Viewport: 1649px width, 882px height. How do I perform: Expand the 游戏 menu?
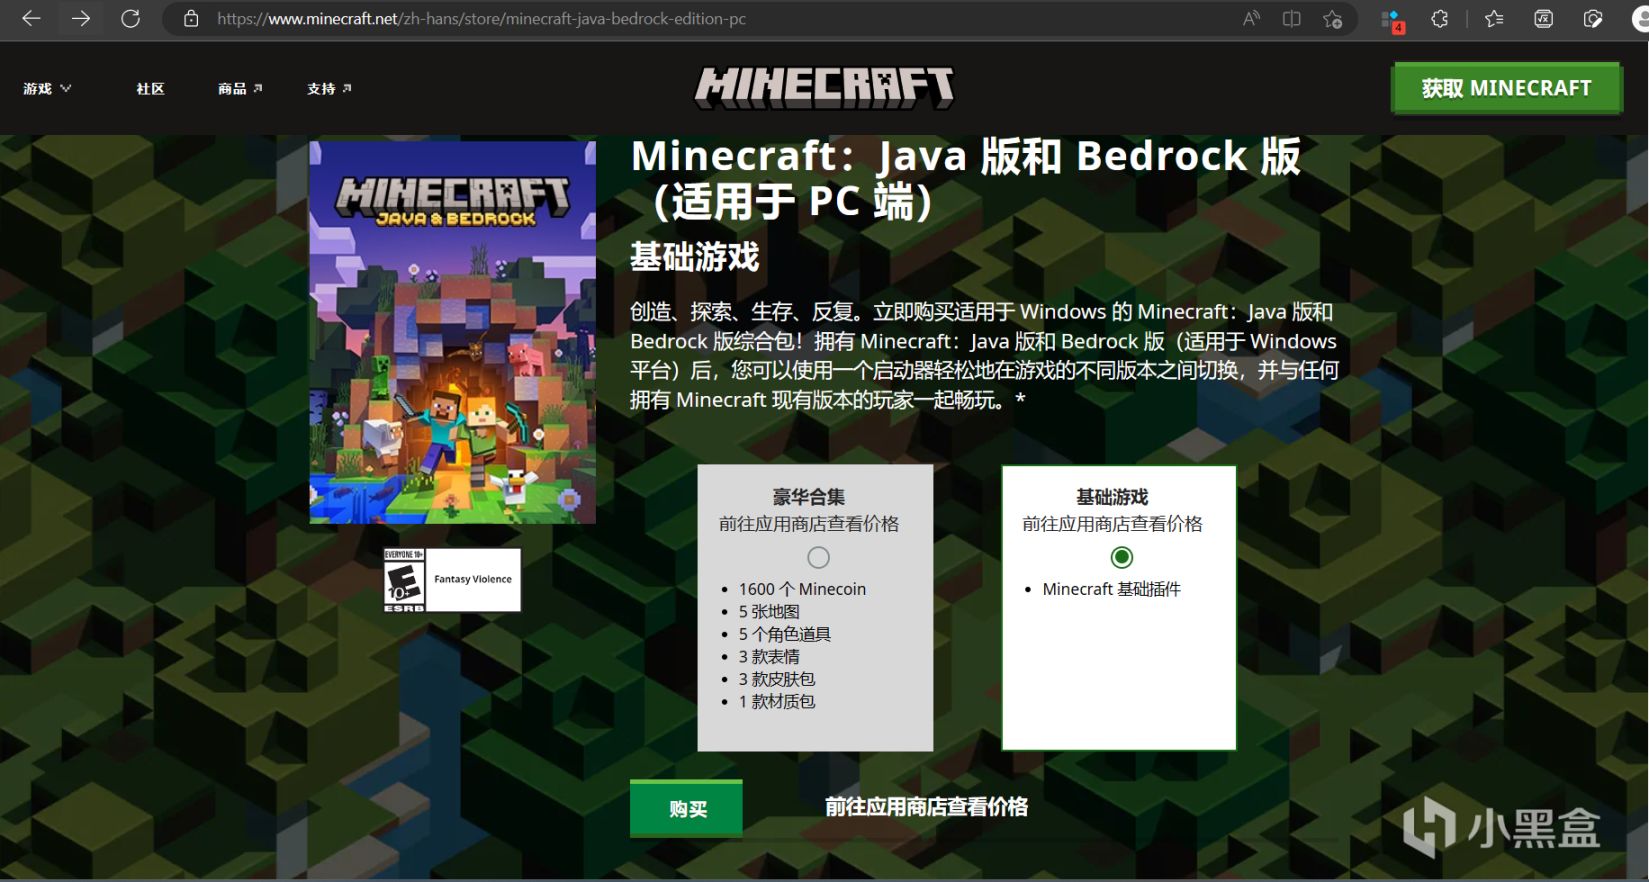47,89
